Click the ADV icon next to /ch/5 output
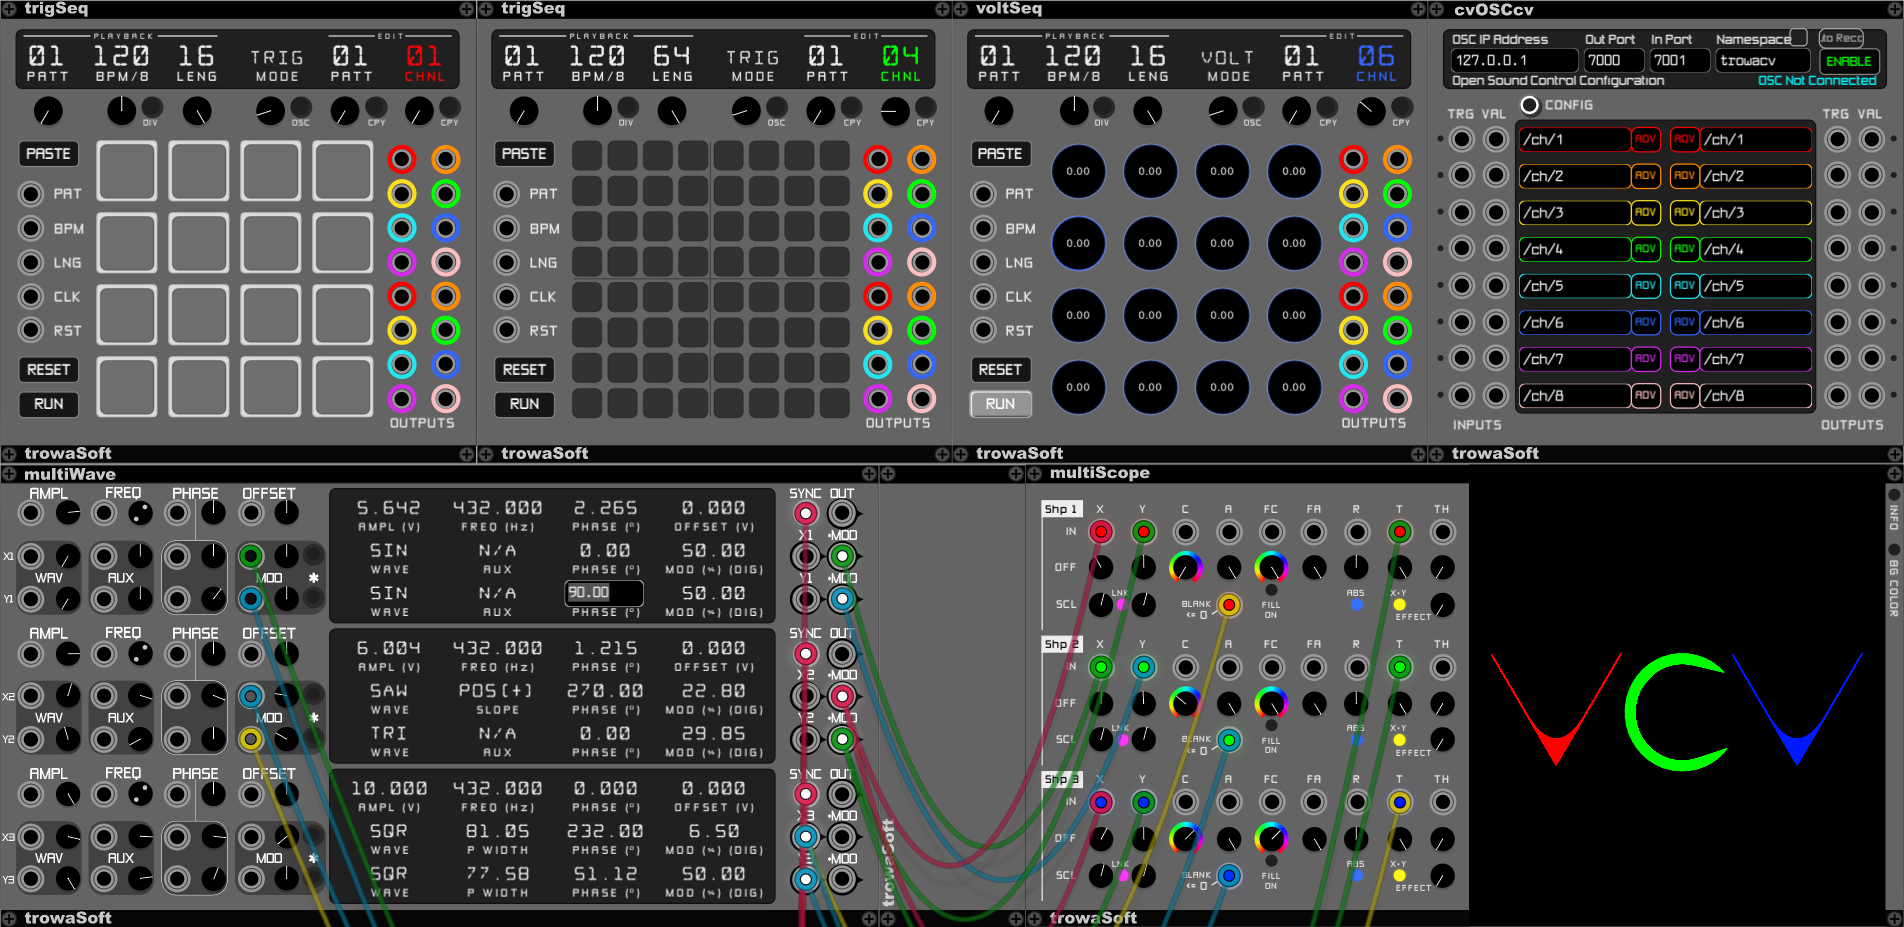The height and width of the screenshot is (927, 1904). (1684, 286)
